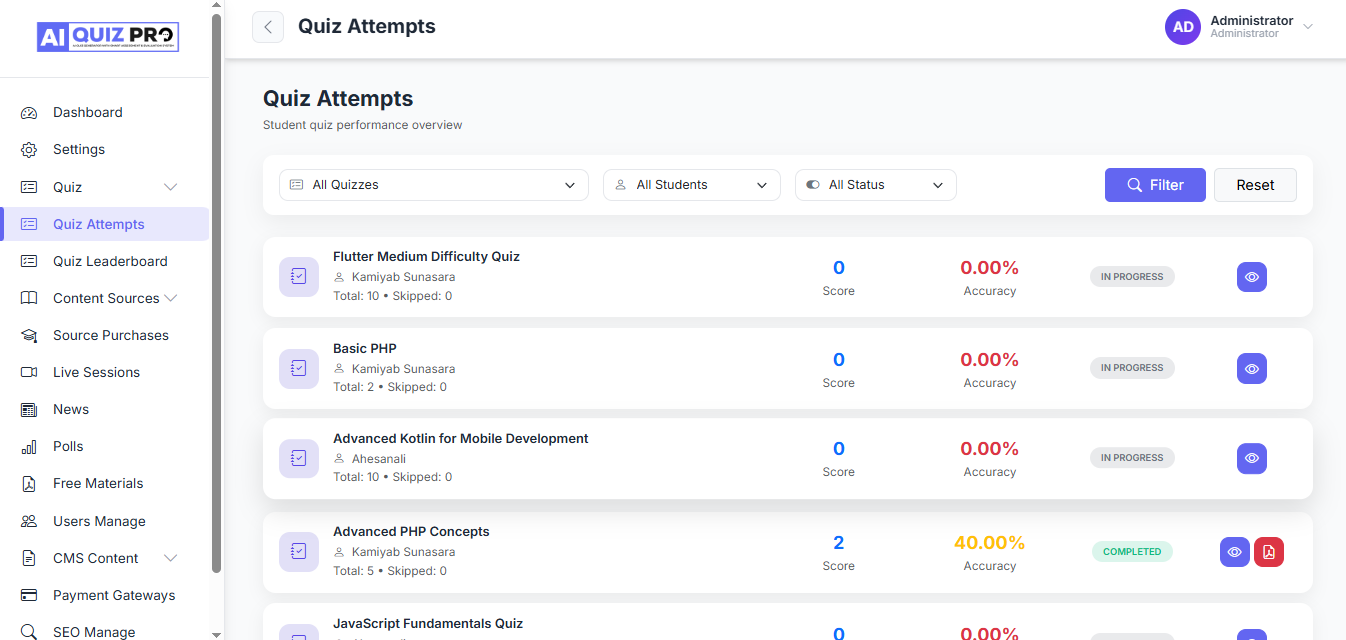This screenshot has height=640, width=1346.
Task: Click the 40.00% accuracy value
Action: pos(989,543)
